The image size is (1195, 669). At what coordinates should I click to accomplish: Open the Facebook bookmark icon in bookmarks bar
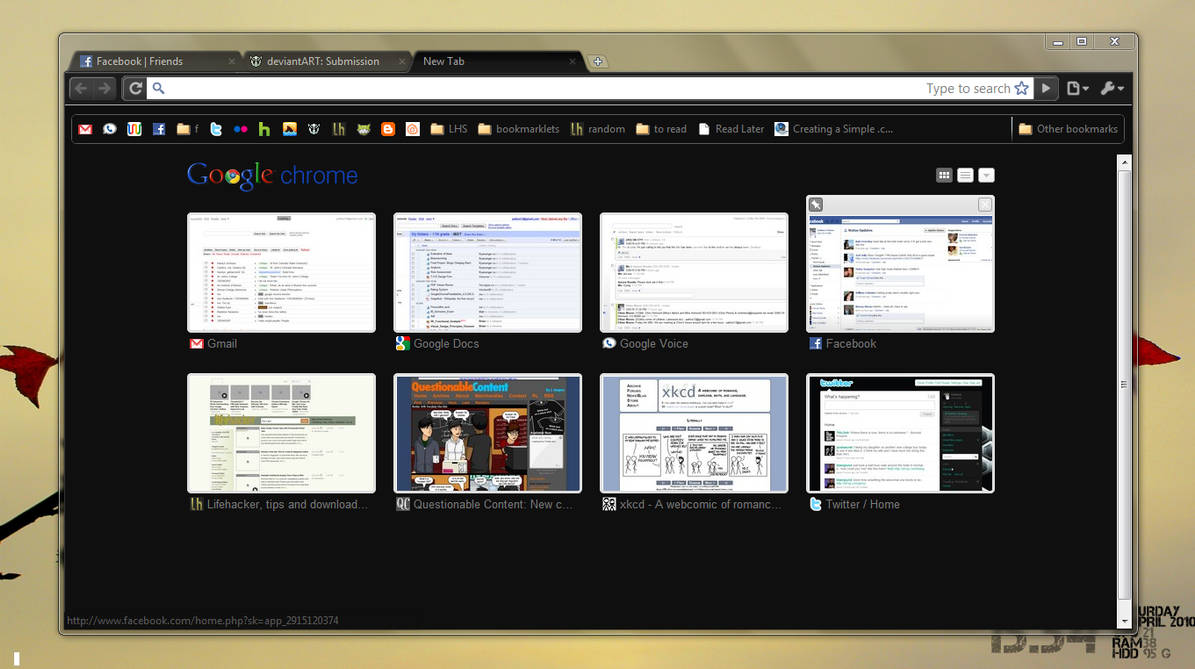click(x=159, y=129)
